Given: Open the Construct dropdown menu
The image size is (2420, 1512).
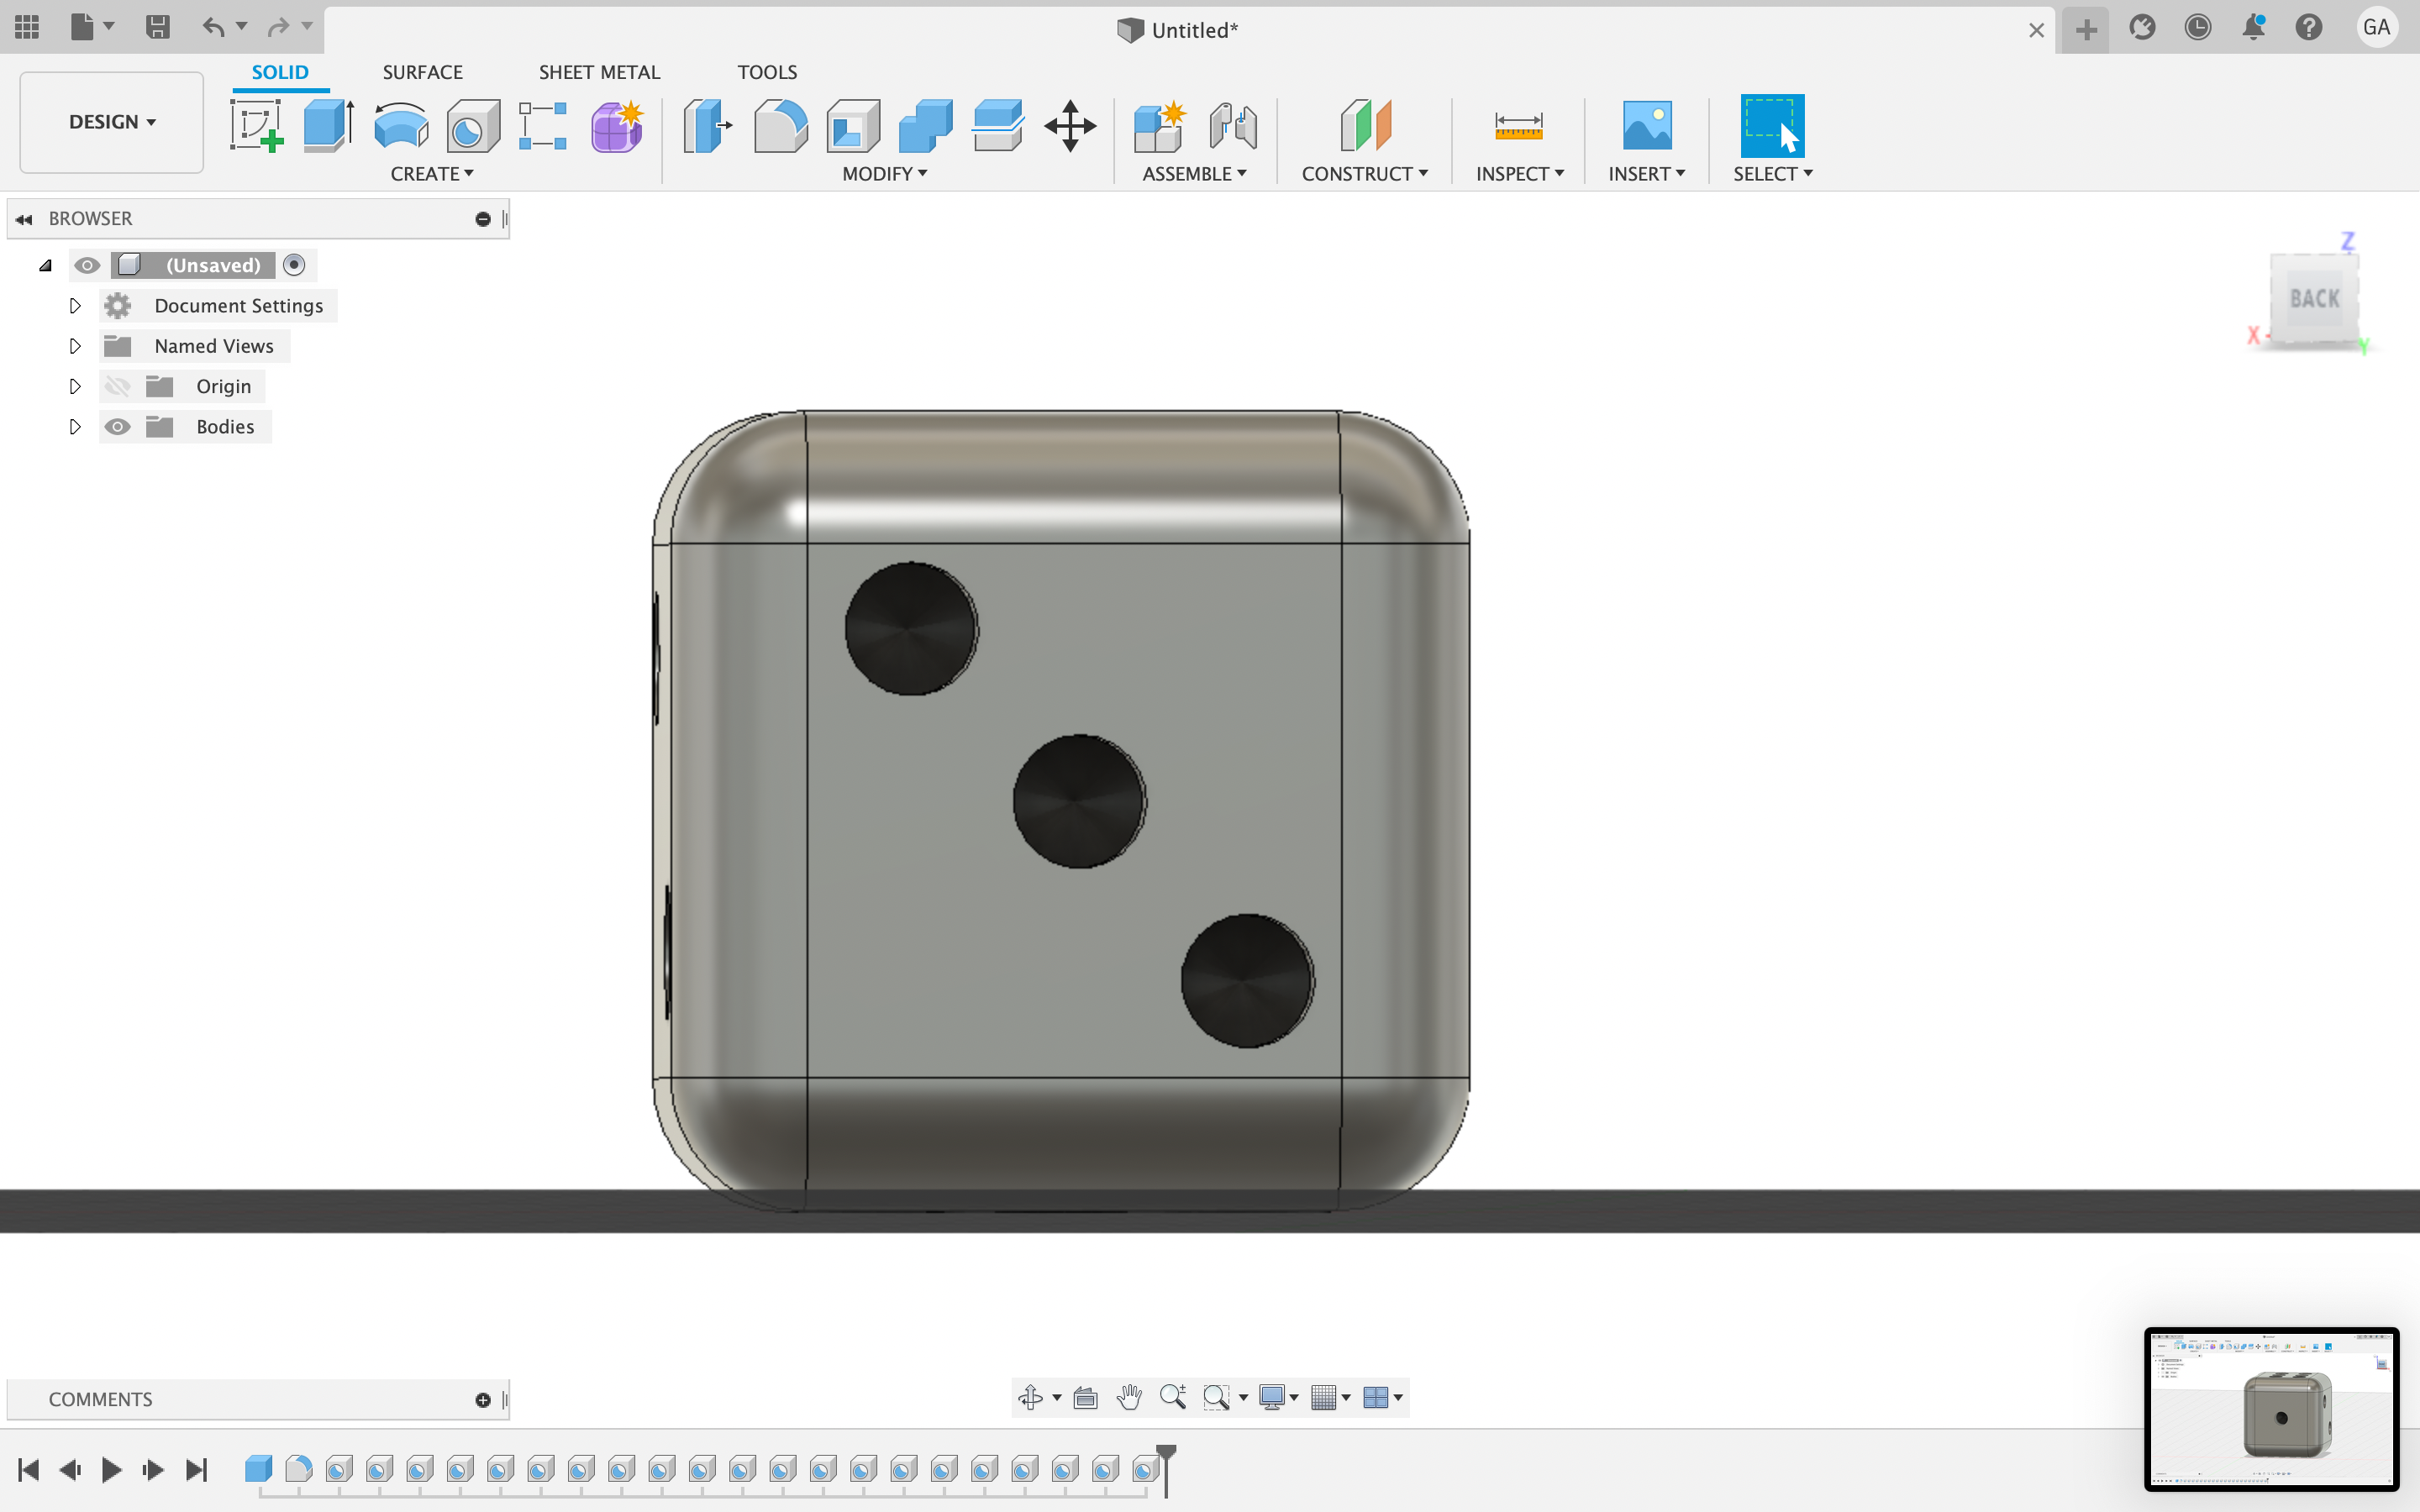Looking at the screenshot, I should pos(1364,173).
